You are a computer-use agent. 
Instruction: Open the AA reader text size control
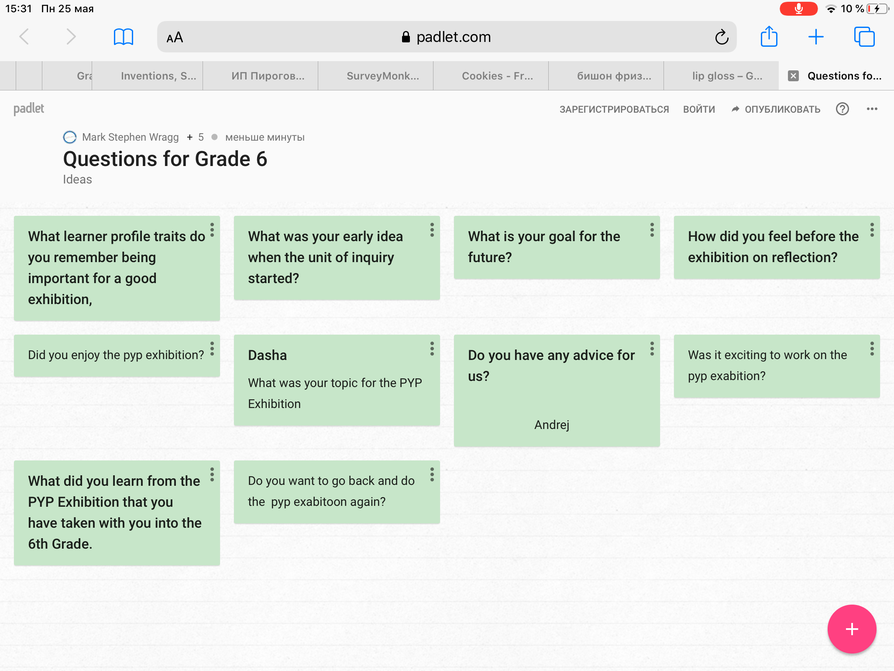point(175,38)
